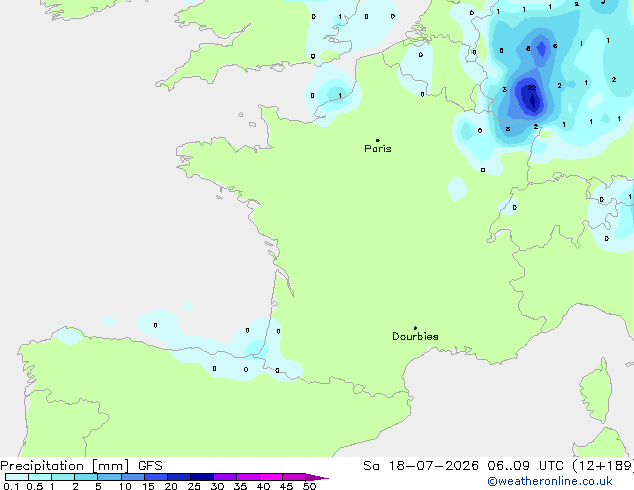Pick the 10–15 mm legend swatch

coord(133,477)
